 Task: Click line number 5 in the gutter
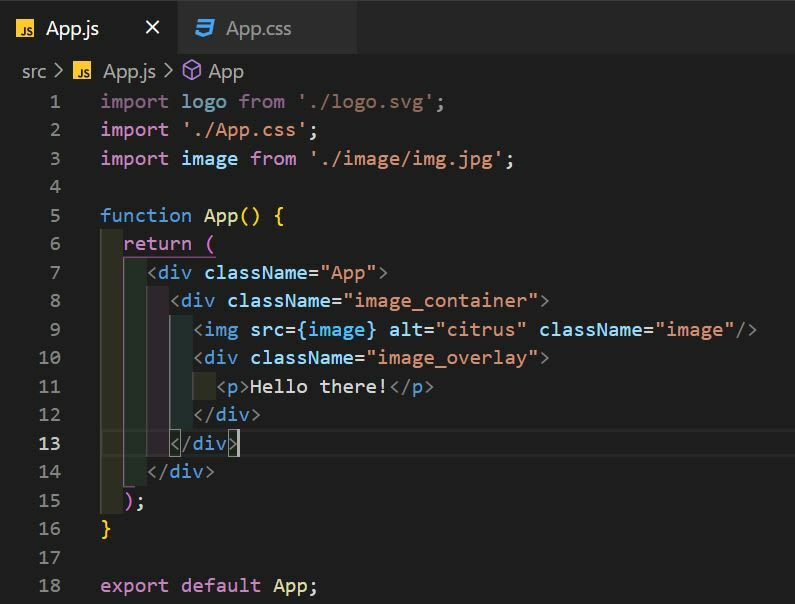pyautogui.click(x=55, y=216)
